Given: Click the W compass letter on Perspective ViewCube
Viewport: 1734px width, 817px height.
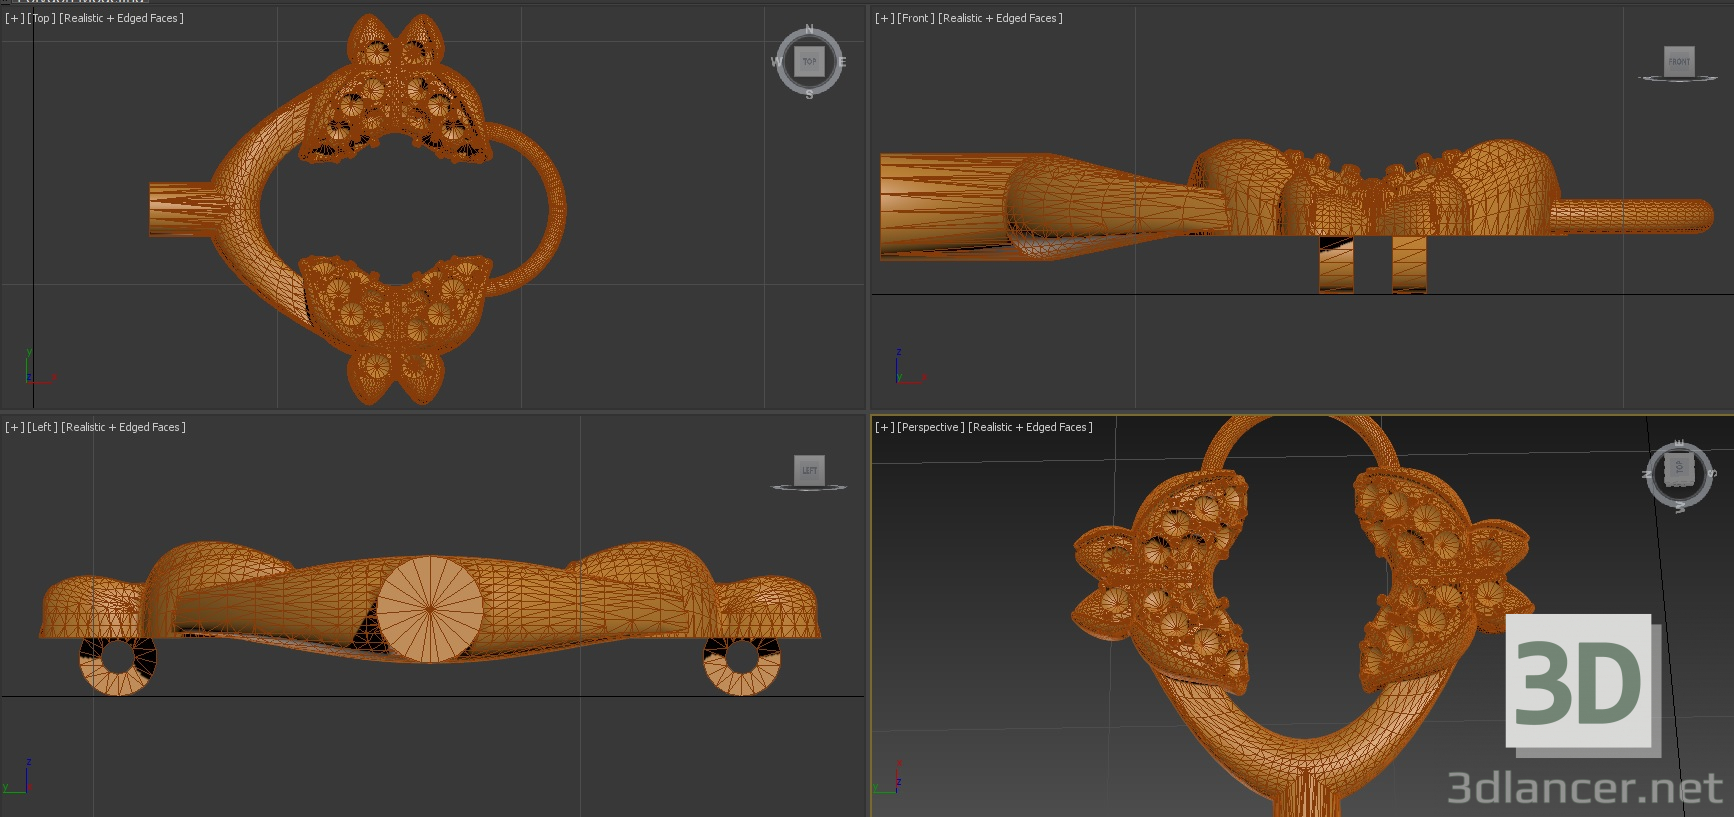Looking at the screenshot, I should click(x=1680, y=507).
